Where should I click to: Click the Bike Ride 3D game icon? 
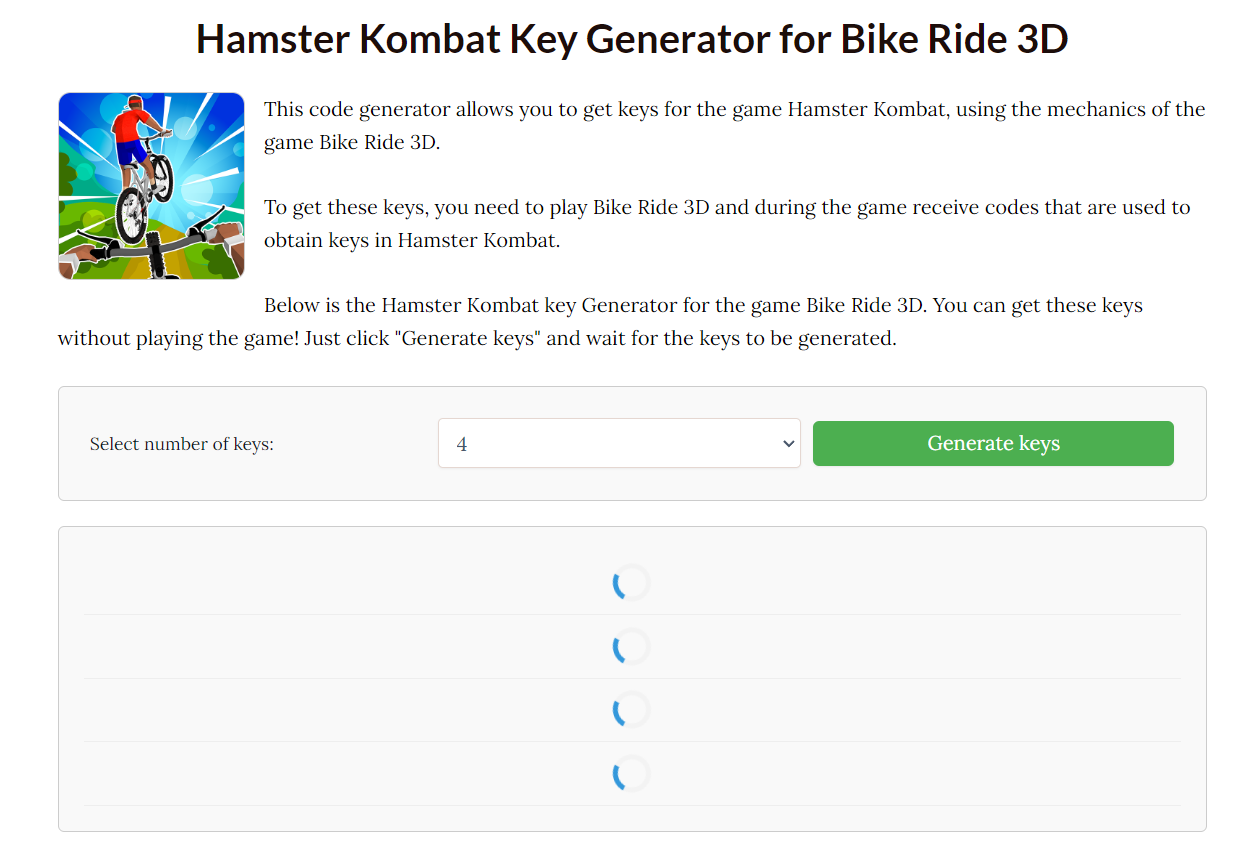pos(151,186)
